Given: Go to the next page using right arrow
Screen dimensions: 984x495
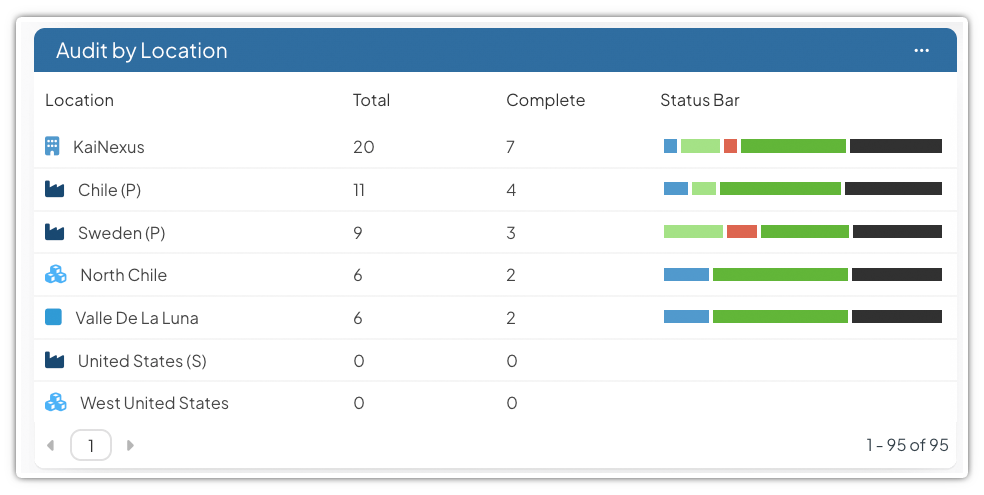Looking at the screenshot, I should point(130,445).
